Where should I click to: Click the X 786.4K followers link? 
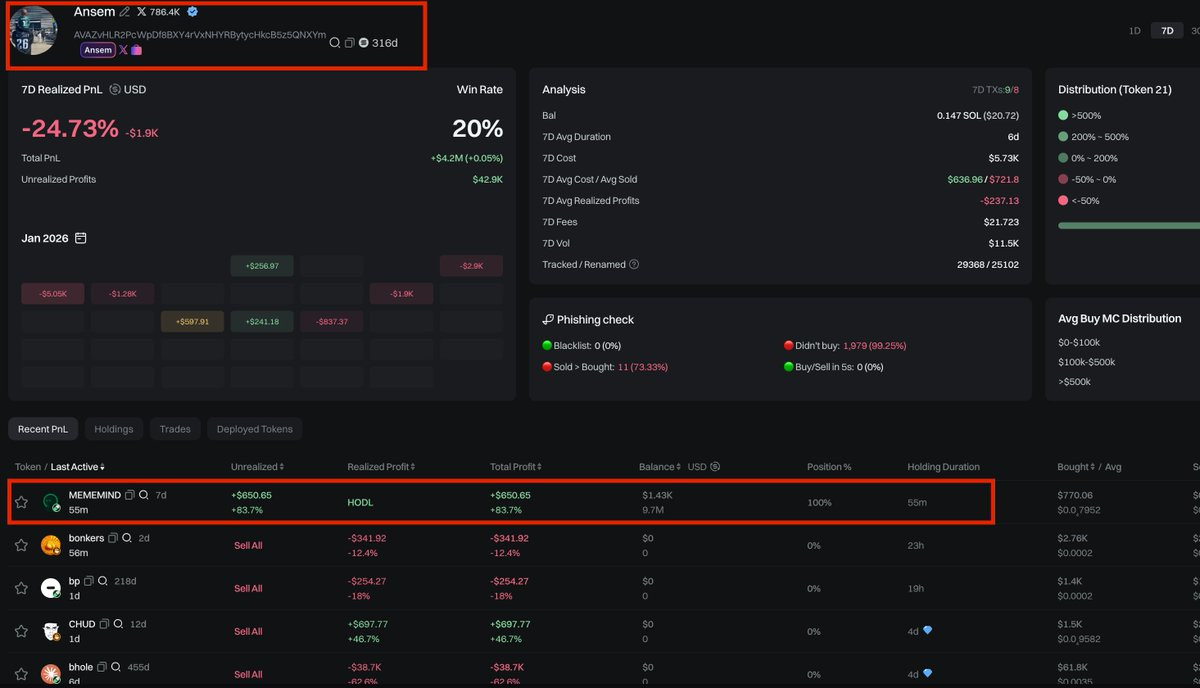160,12
